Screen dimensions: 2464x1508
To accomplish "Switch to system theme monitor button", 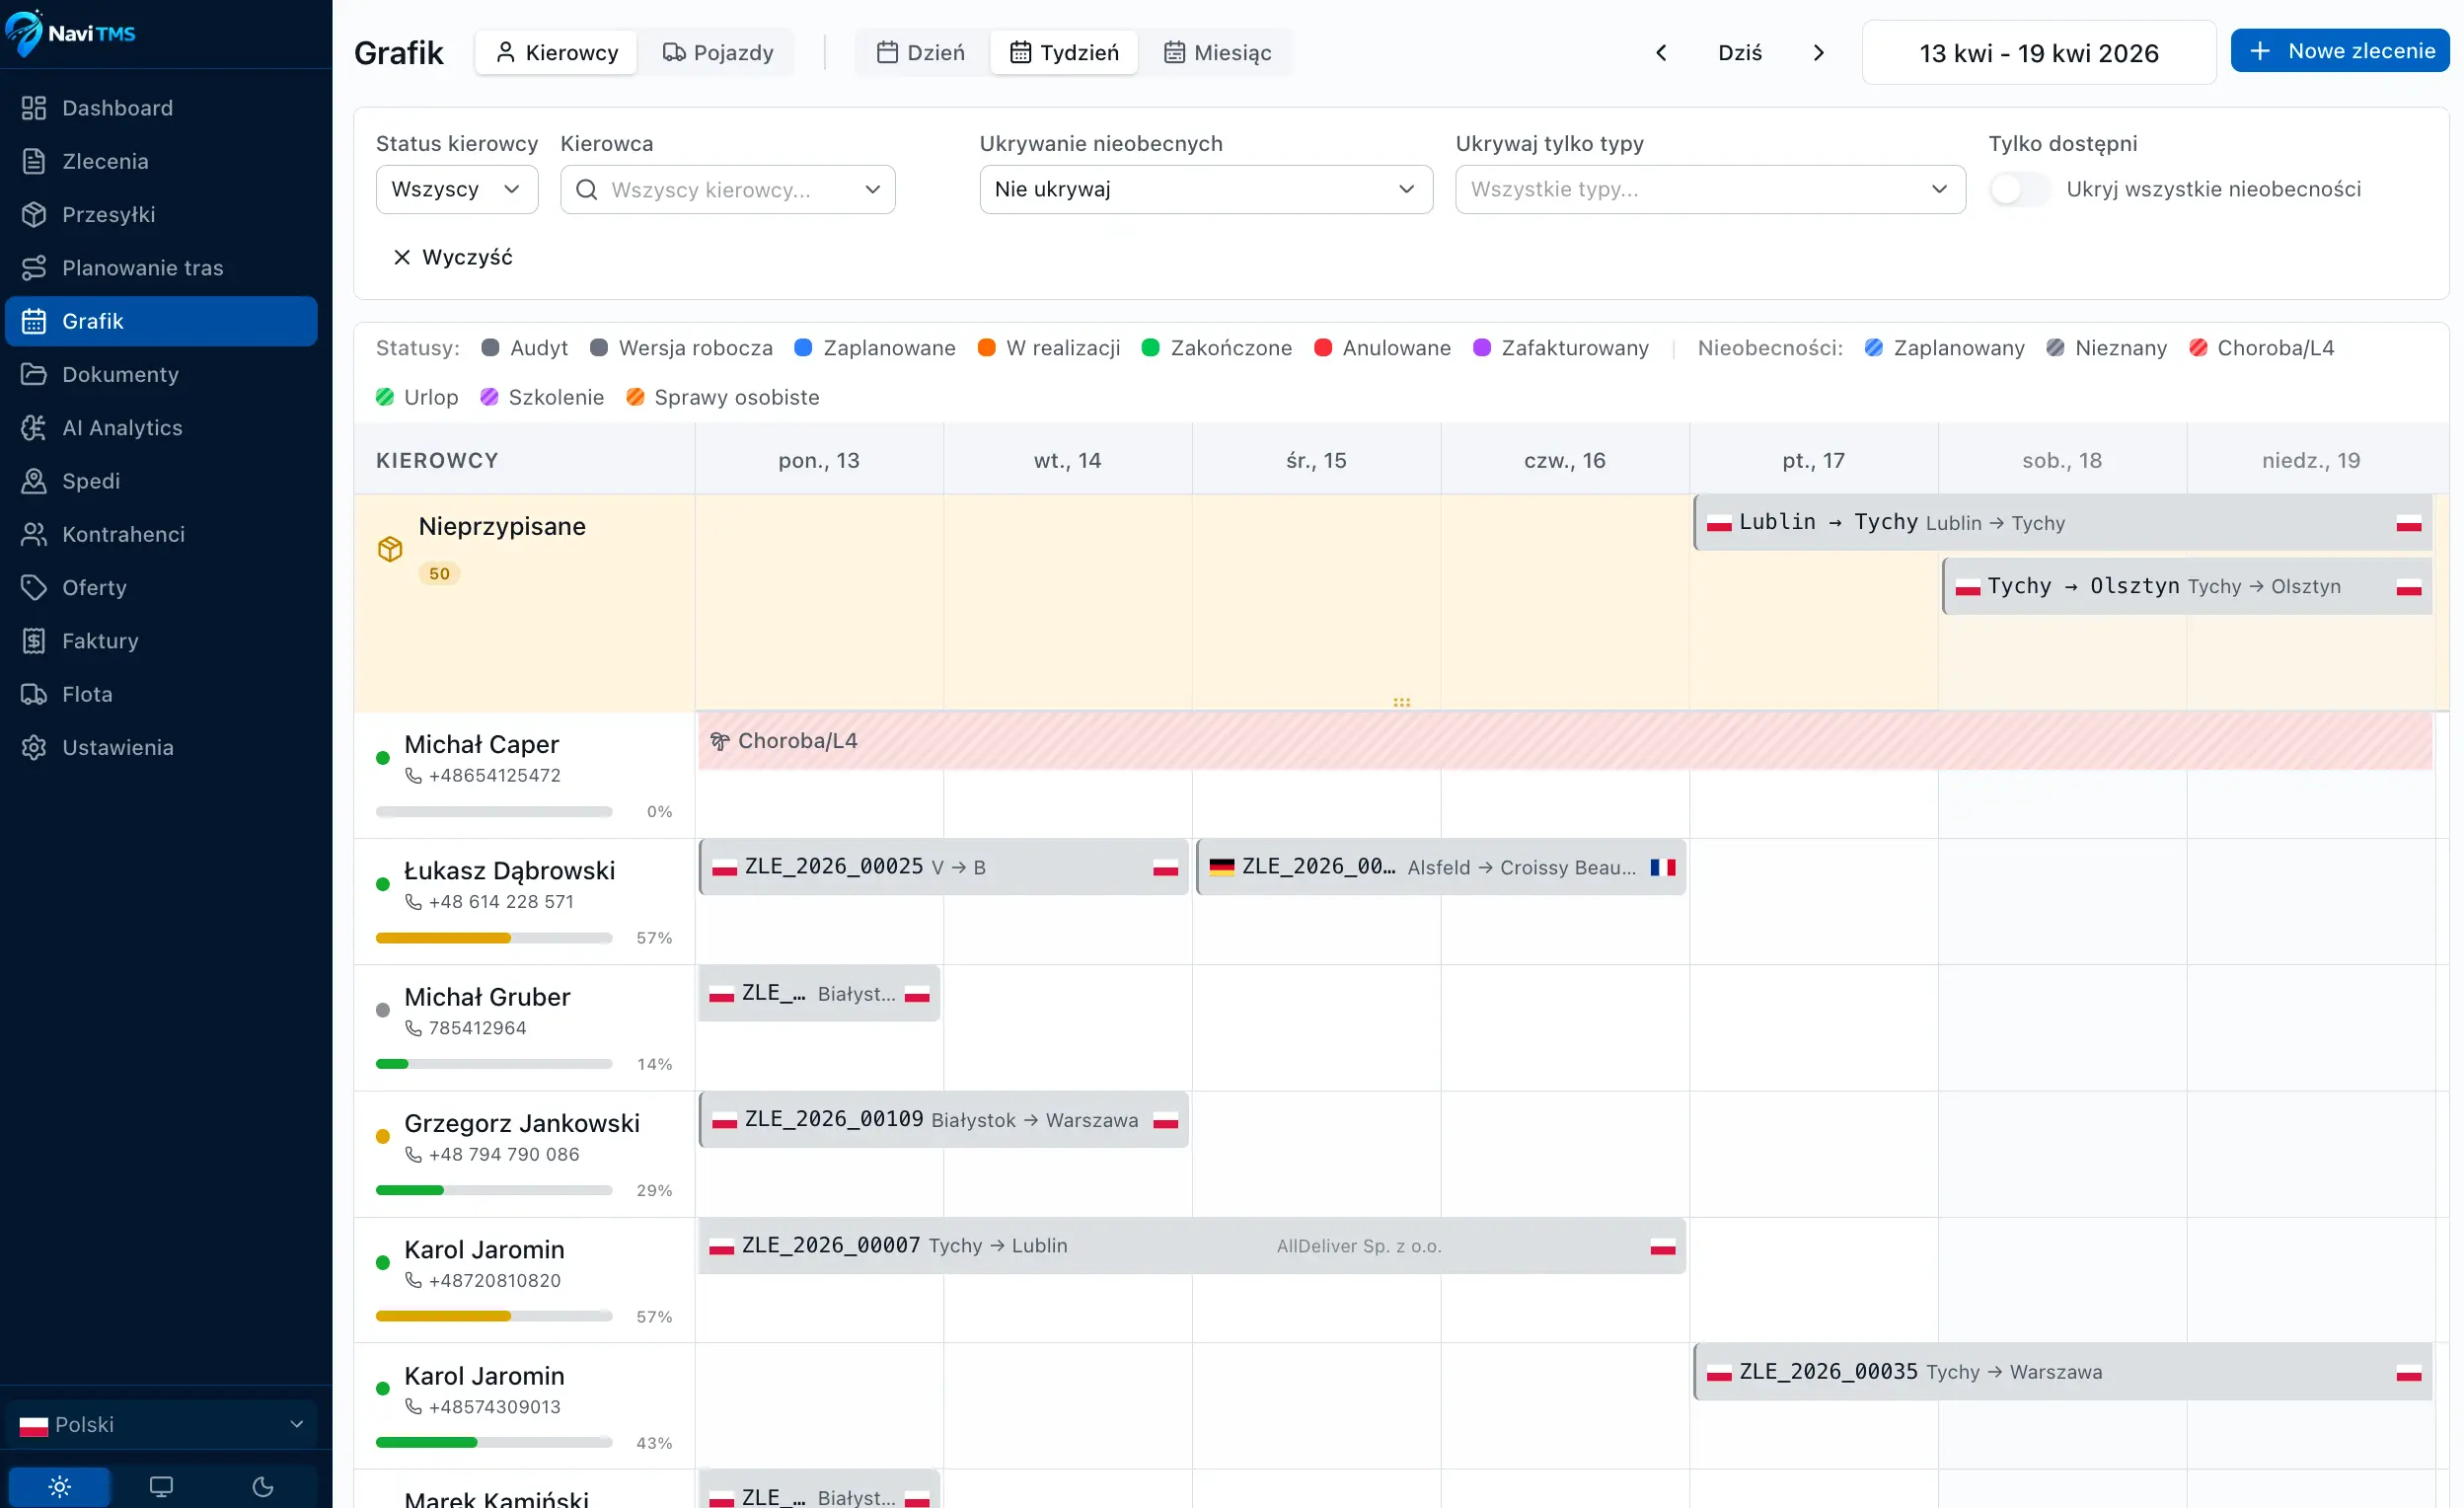I will pos(161,1487).
